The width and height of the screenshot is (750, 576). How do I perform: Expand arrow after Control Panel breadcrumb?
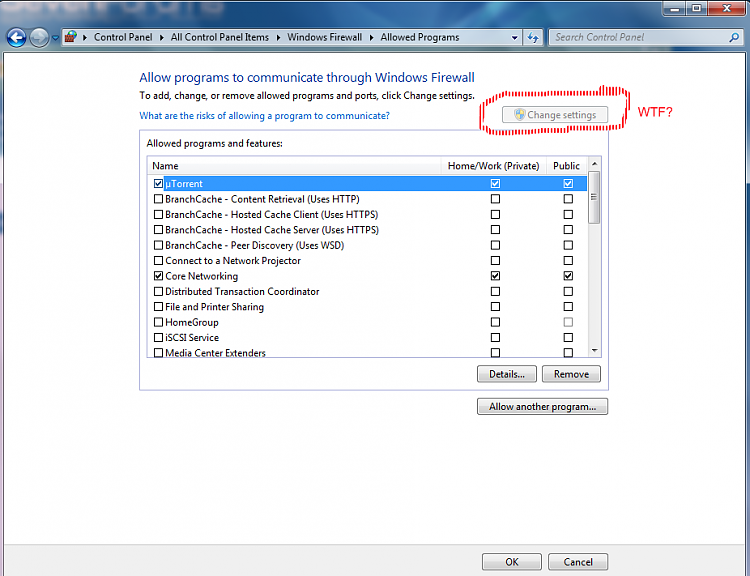162,37
